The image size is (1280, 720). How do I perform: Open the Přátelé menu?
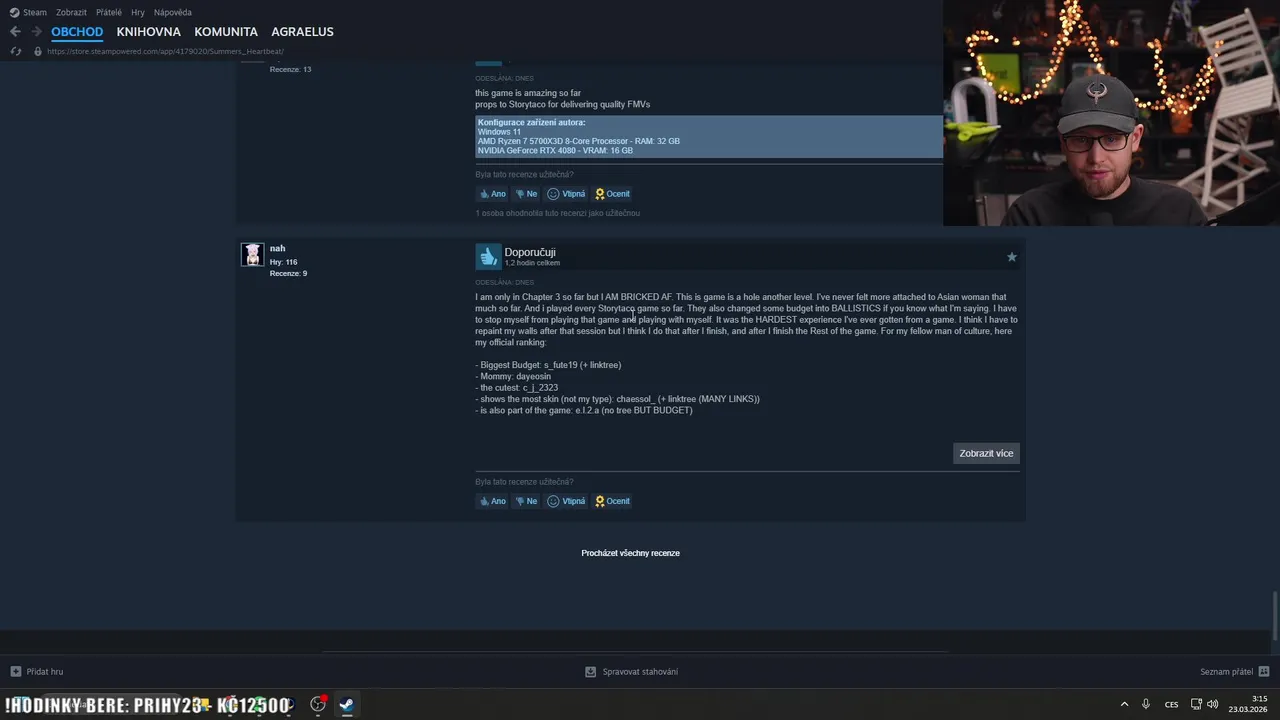coord(109,12)
